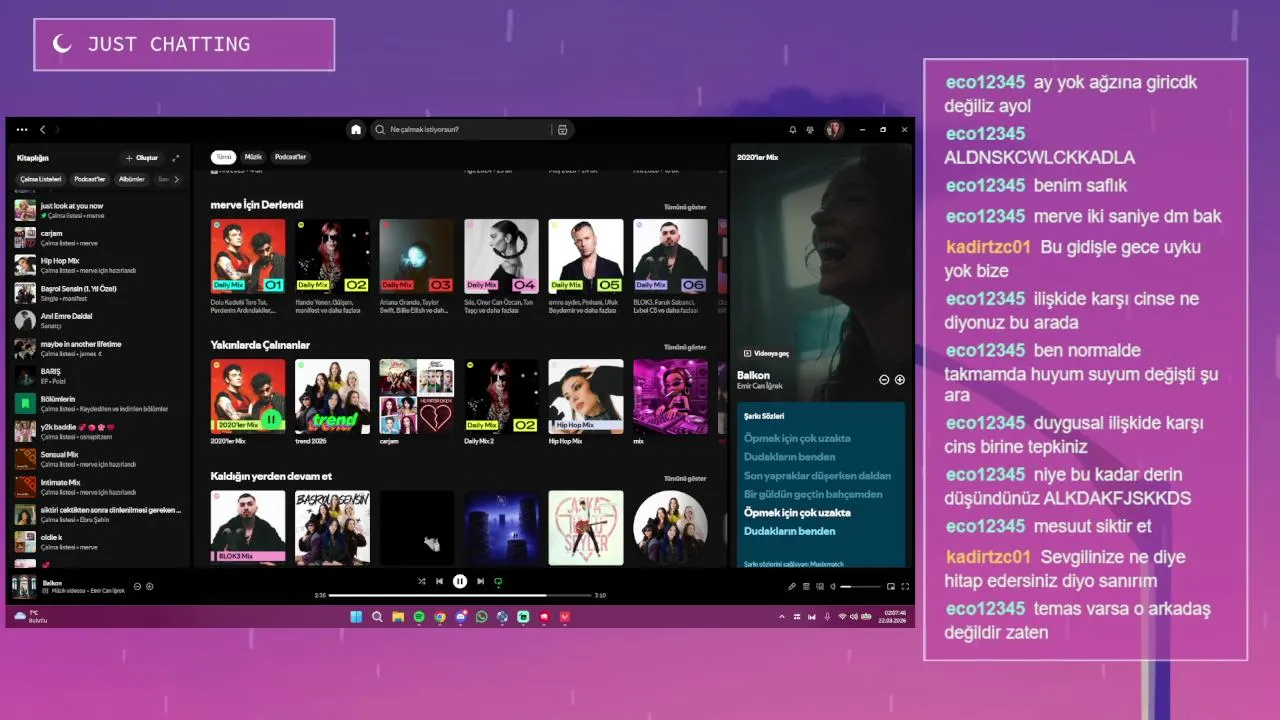Select the Tümü filter on the home feed
Screen dimensions: 1280x720
(224, 157)
